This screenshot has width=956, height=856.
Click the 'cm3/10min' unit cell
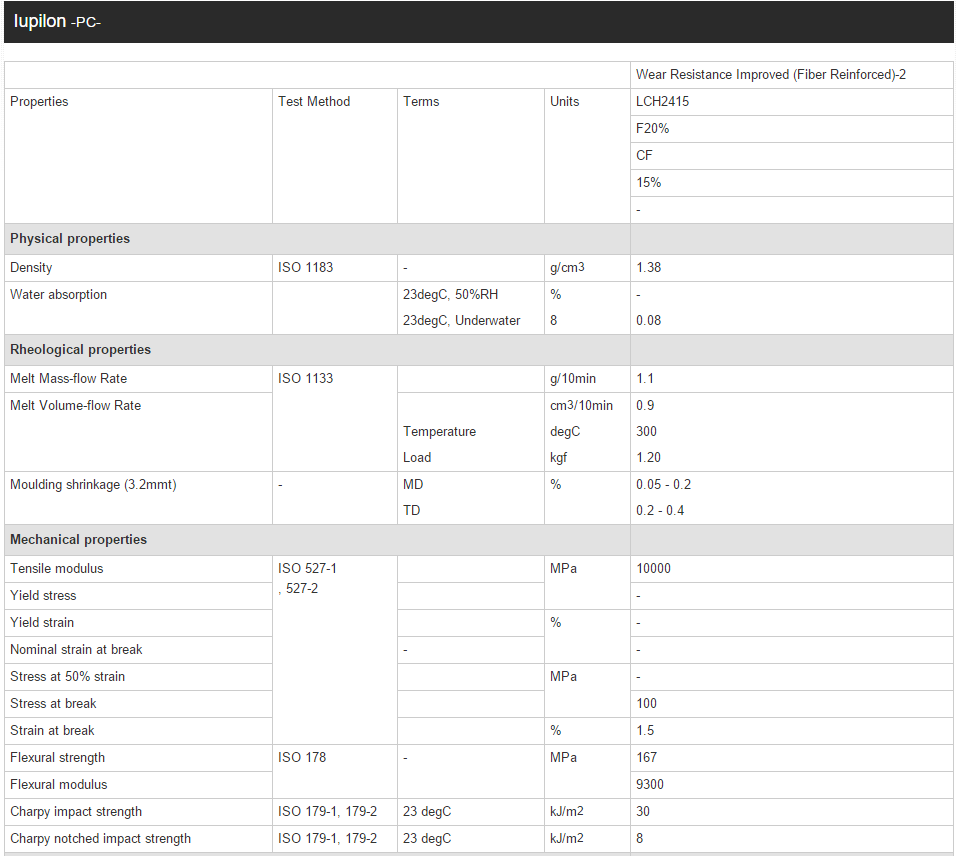click(x=581, y=405)
